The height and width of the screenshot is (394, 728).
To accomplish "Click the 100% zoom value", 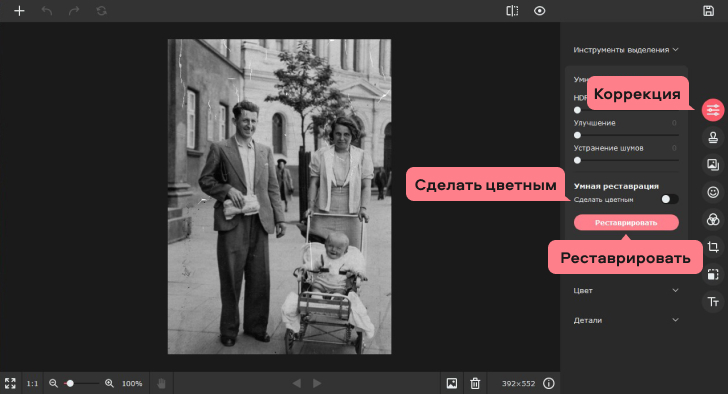I will pos(132,383).
